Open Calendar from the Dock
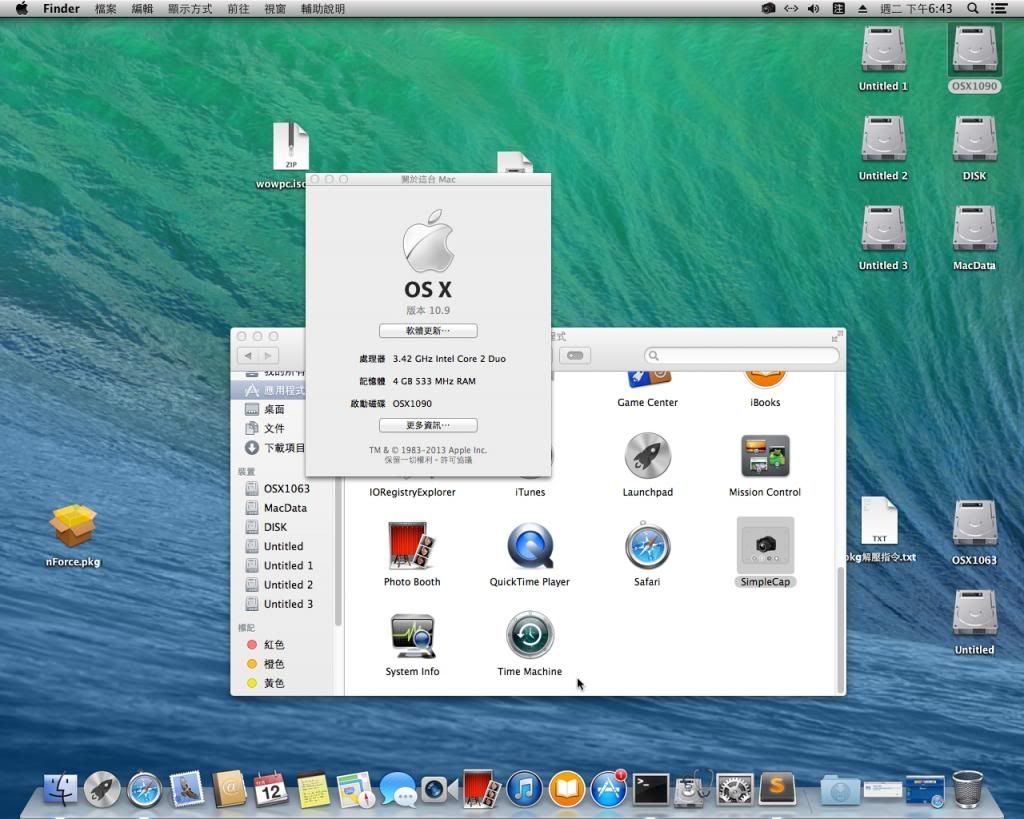Image resolution: width=1024 pixels, height=819 pixels. coord(270,790)
